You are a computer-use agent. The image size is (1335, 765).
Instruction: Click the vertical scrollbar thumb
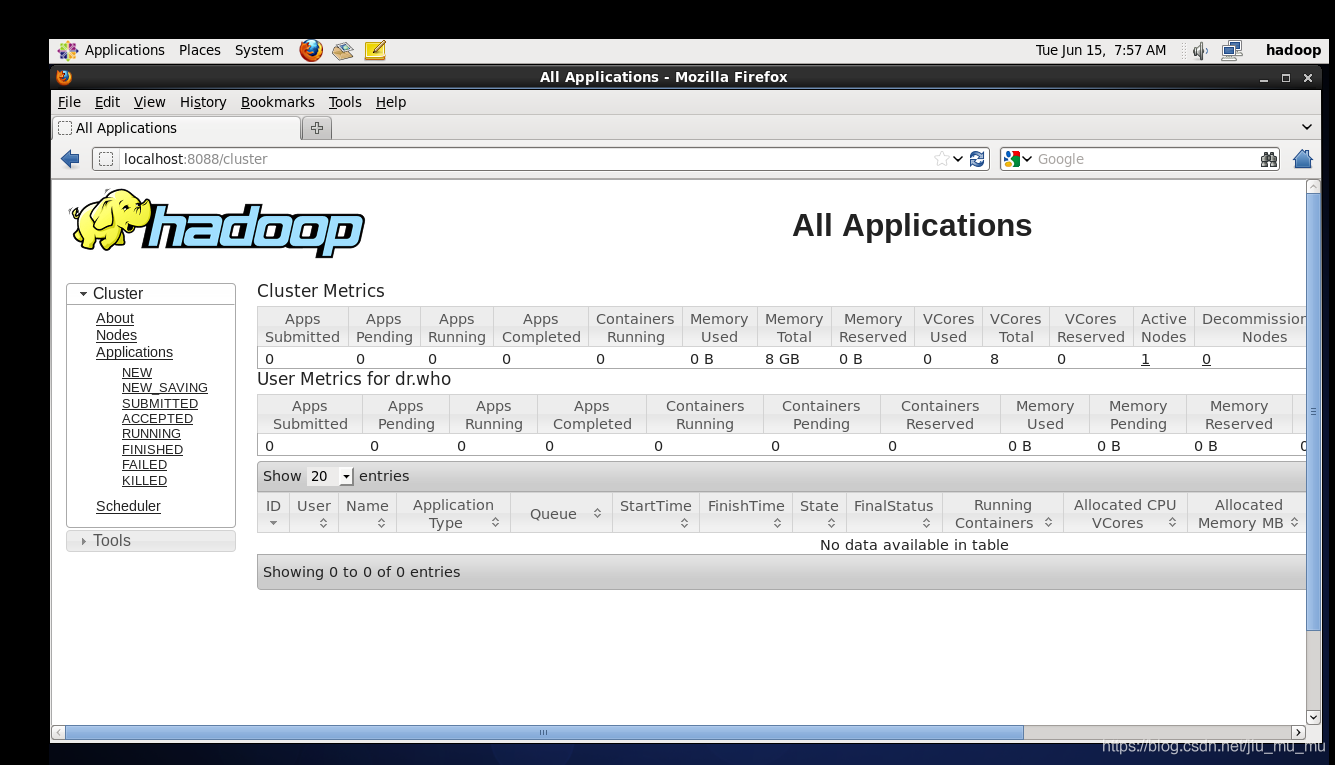(x=1313, y=411)
